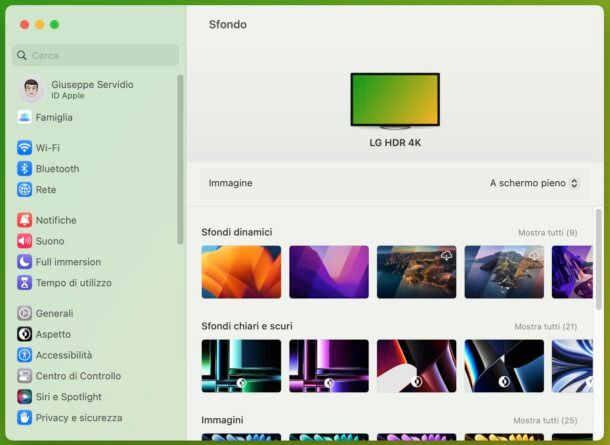This screenshot has width=610, height=445.
Task: Click light-dark badge on blue-black wallpaper thumbnail
Action: coord(504,382)
